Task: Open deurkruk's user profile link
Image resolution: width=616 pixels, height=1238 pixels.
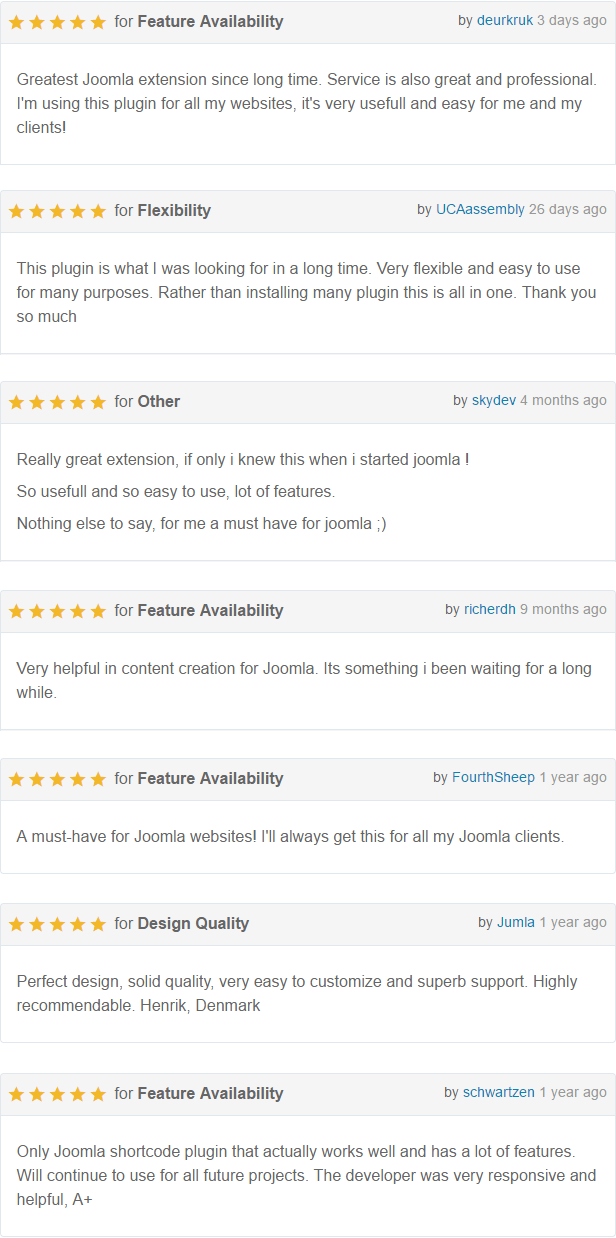Action: [505, 20]
